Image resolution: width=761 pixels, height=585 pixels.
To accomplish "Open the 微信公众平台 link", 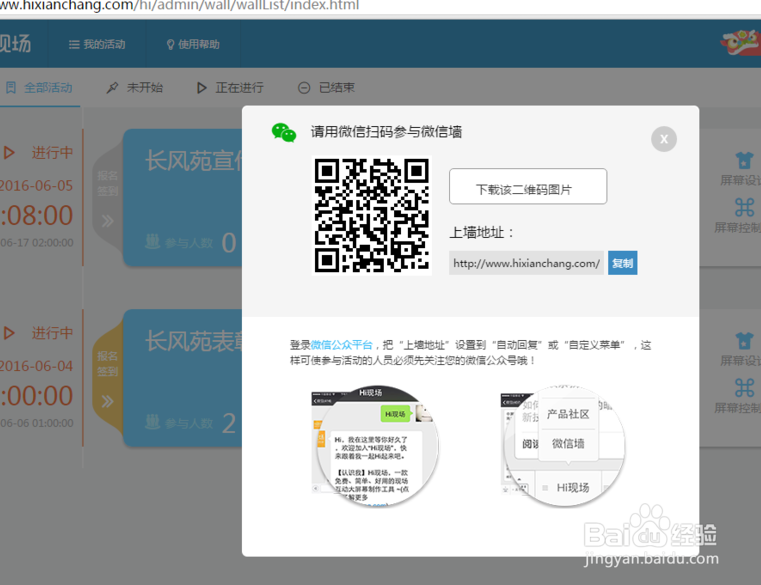I will click(x=341, y=345).
